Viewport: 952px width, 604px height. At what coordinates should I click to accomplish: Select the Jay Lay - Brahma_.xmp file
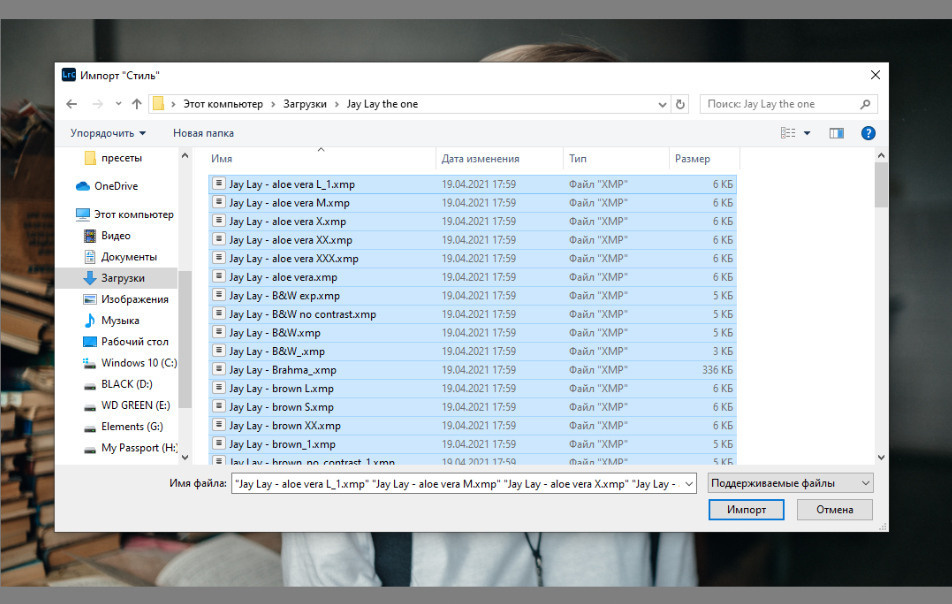pyautogui.click(x=282, y=370)
